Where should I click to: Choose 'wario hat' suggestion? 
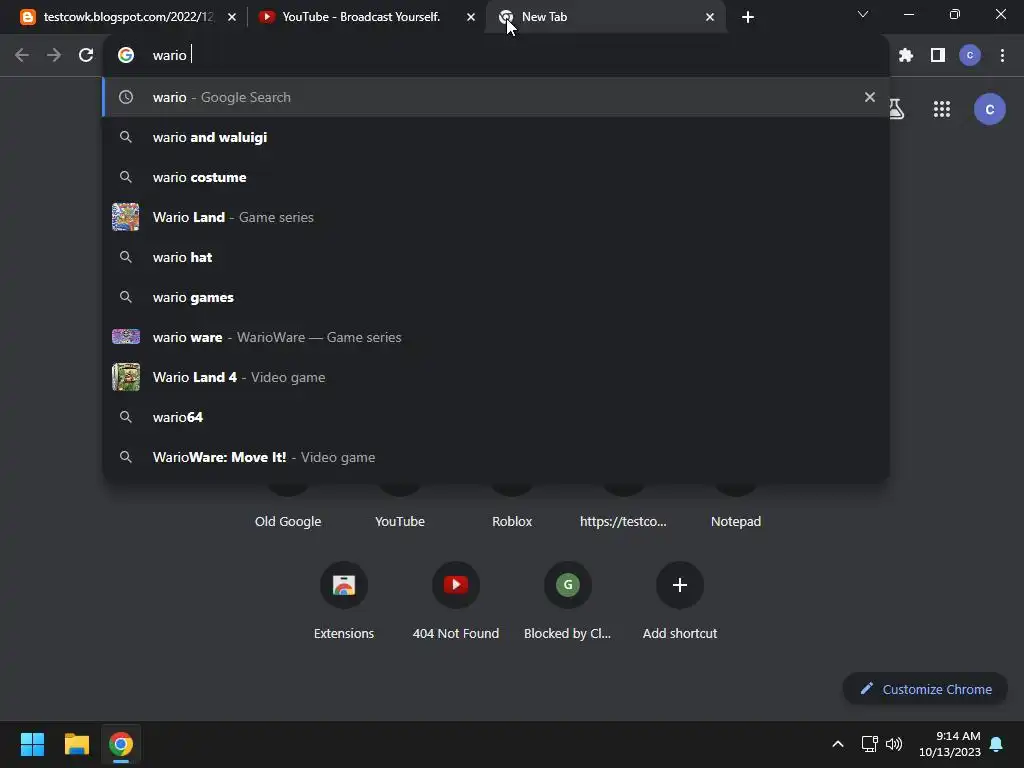pyautogui.click(x=496, y=257)
